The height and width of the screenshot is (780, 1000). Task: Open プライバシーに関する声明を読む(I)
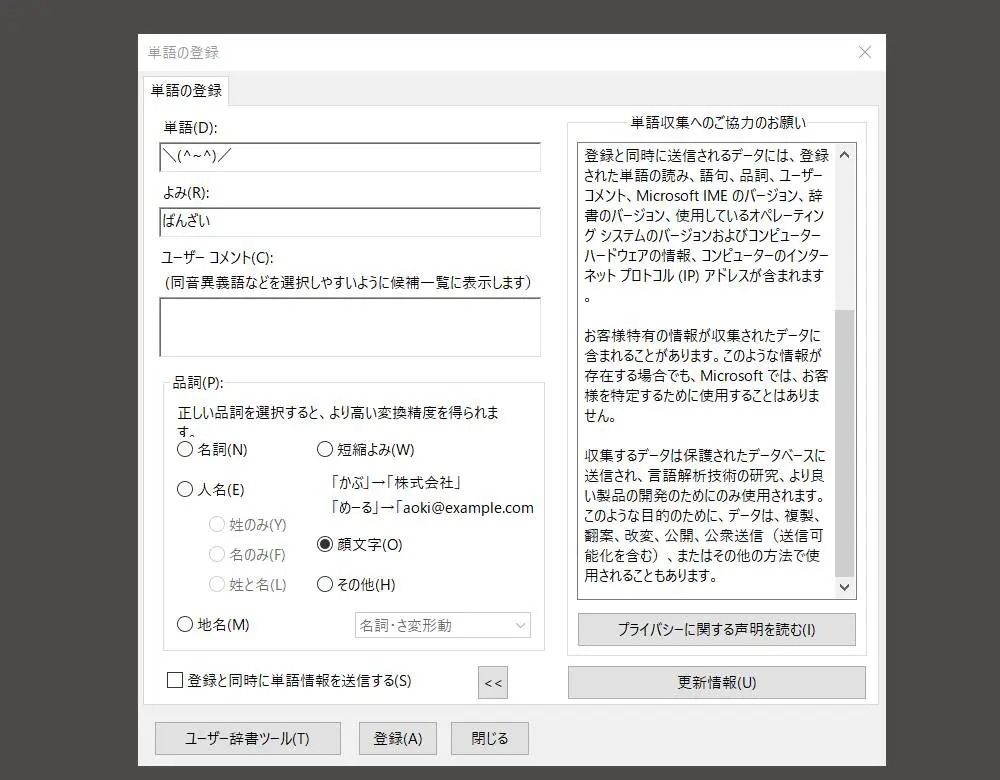(x=716, y=630)
